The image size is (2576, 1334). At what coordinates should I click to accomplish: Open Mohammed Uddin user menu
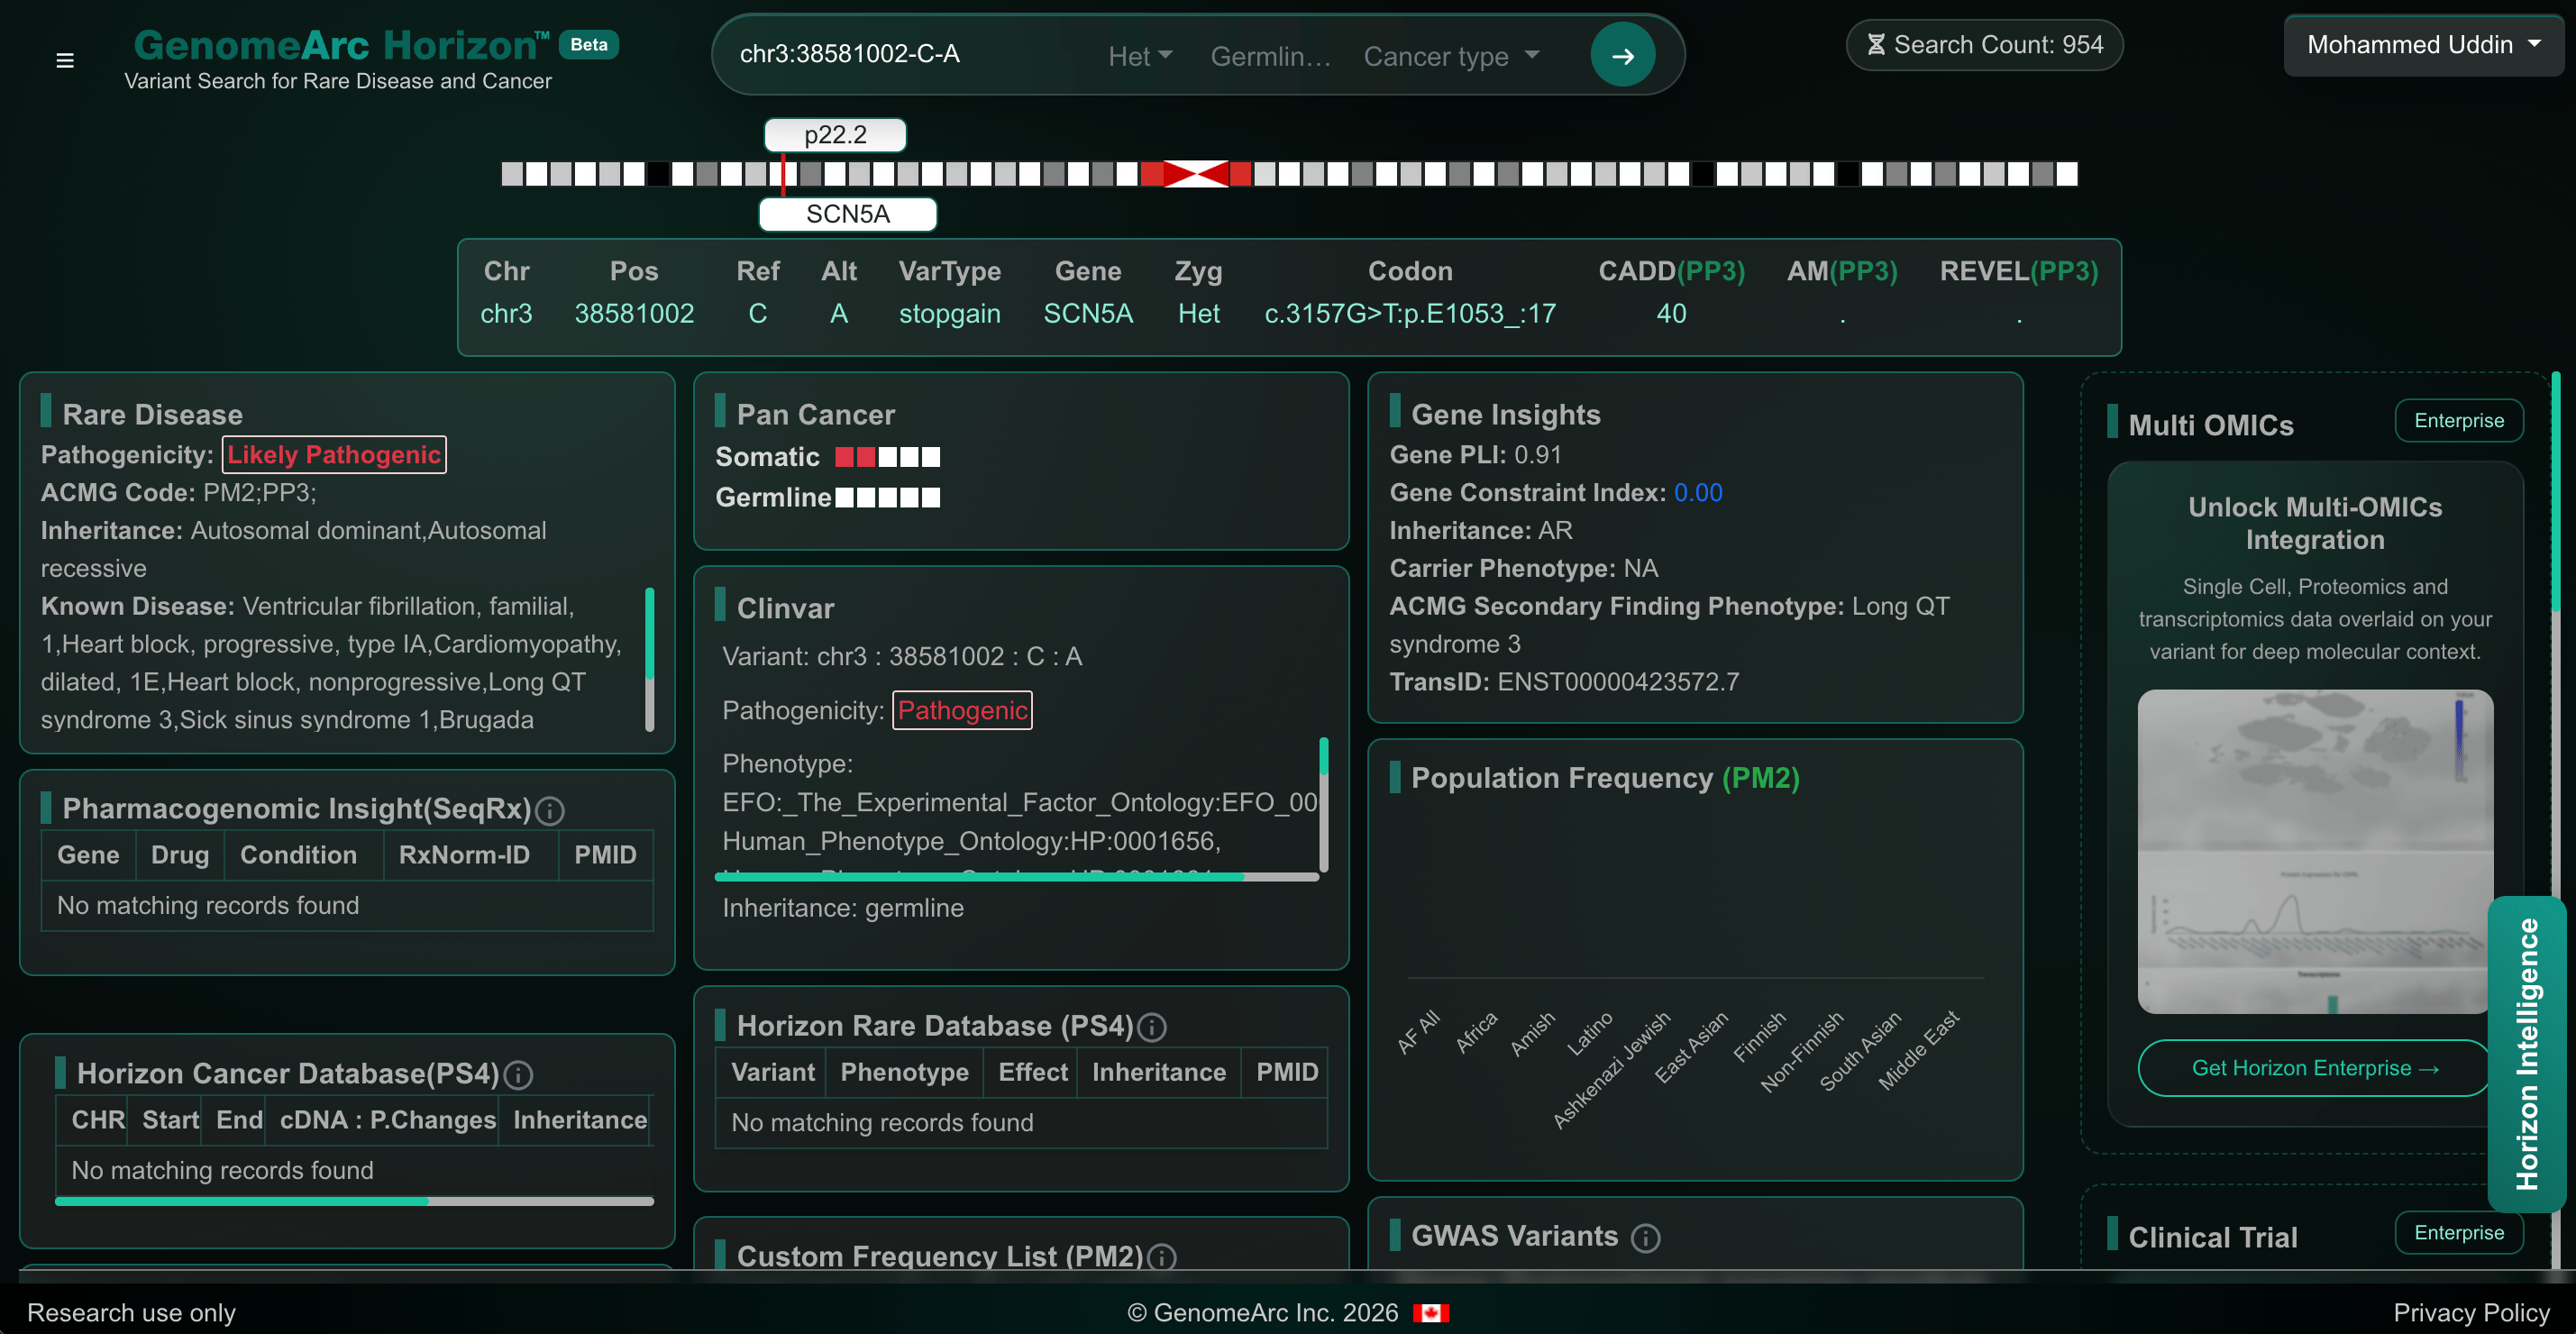click(x=2422, y=45)
